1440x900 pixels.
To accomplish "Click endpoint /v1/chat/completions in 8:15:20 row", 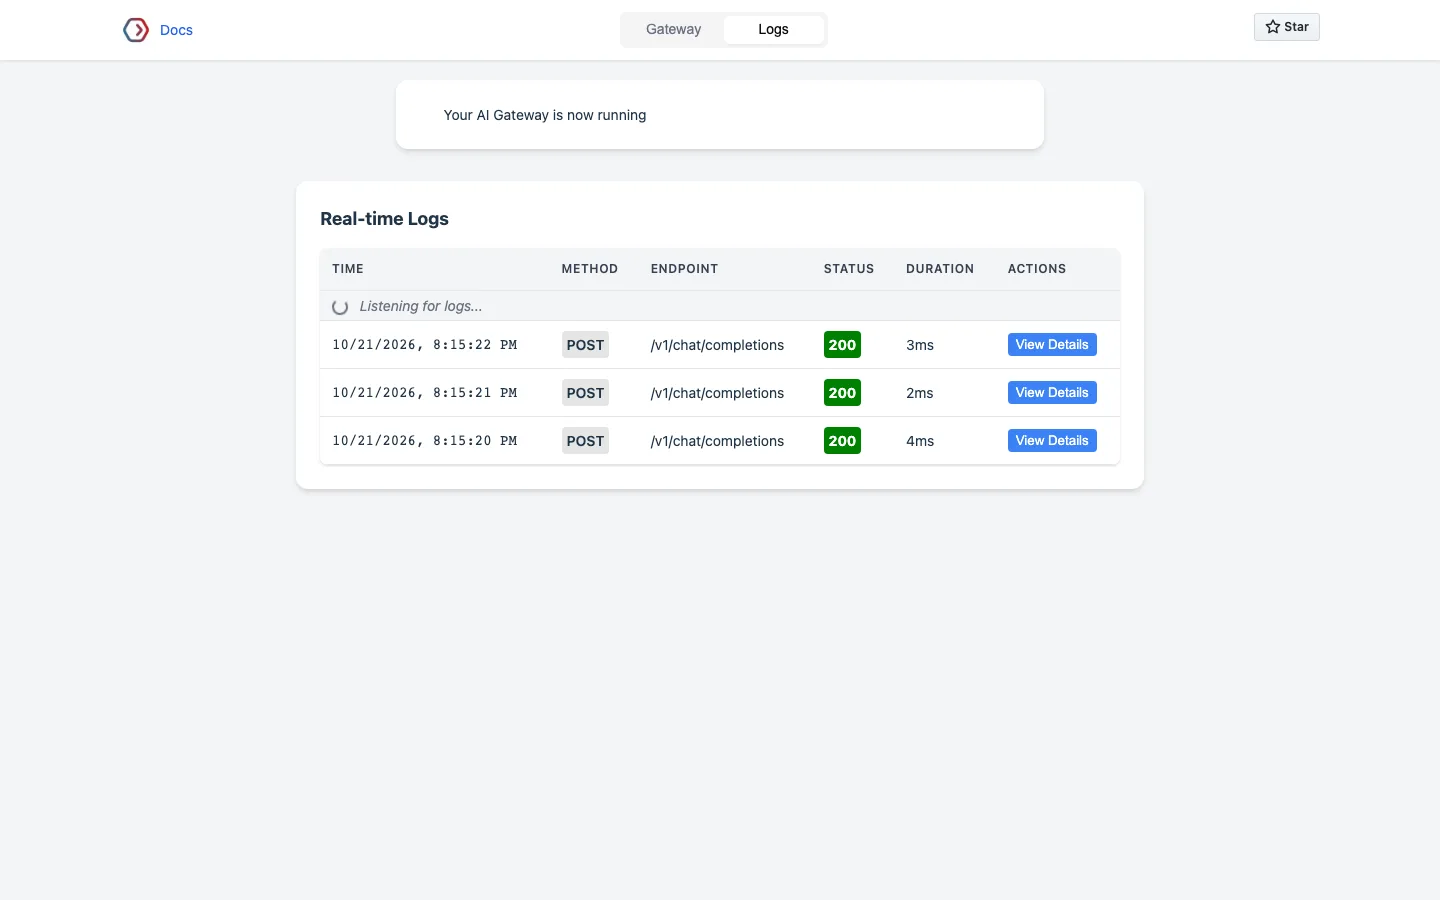I will pos(717,441).
